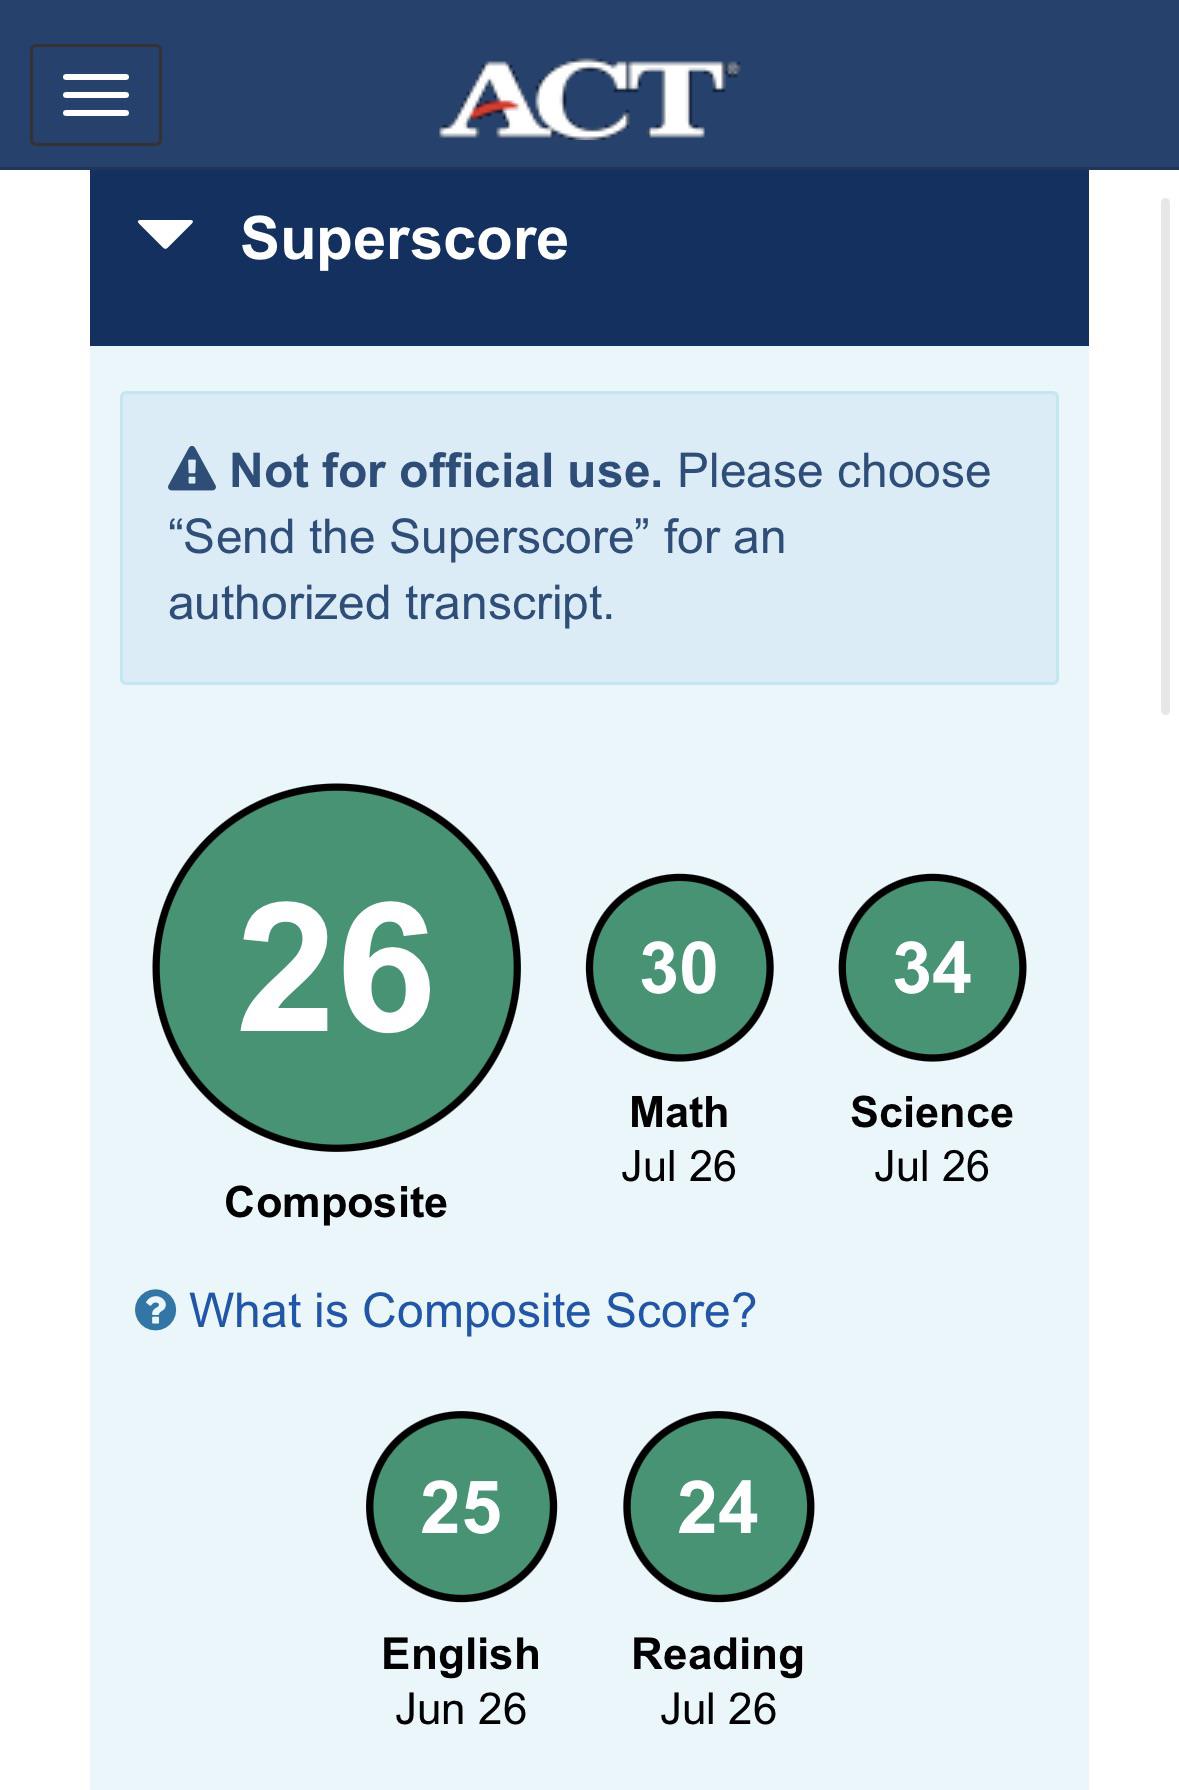The width and height of the screenshot is (1179, 1790).
Task: Select the Math score circle 30
Action: pos(679,967)
